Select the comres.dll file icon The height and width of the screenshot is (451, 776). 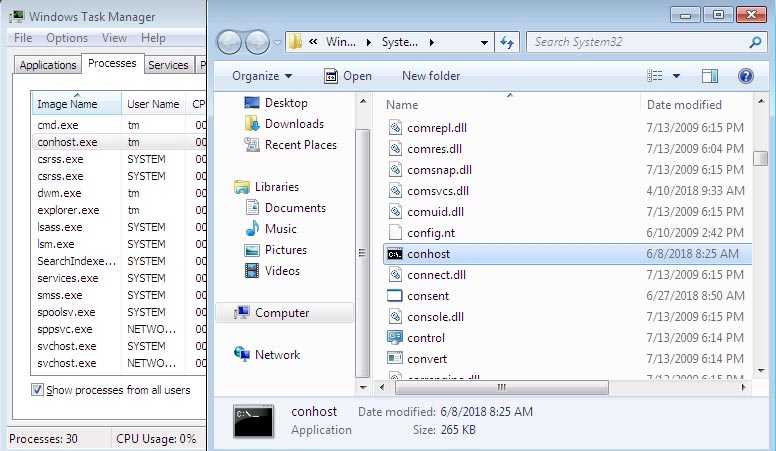(x=395, y=149)
